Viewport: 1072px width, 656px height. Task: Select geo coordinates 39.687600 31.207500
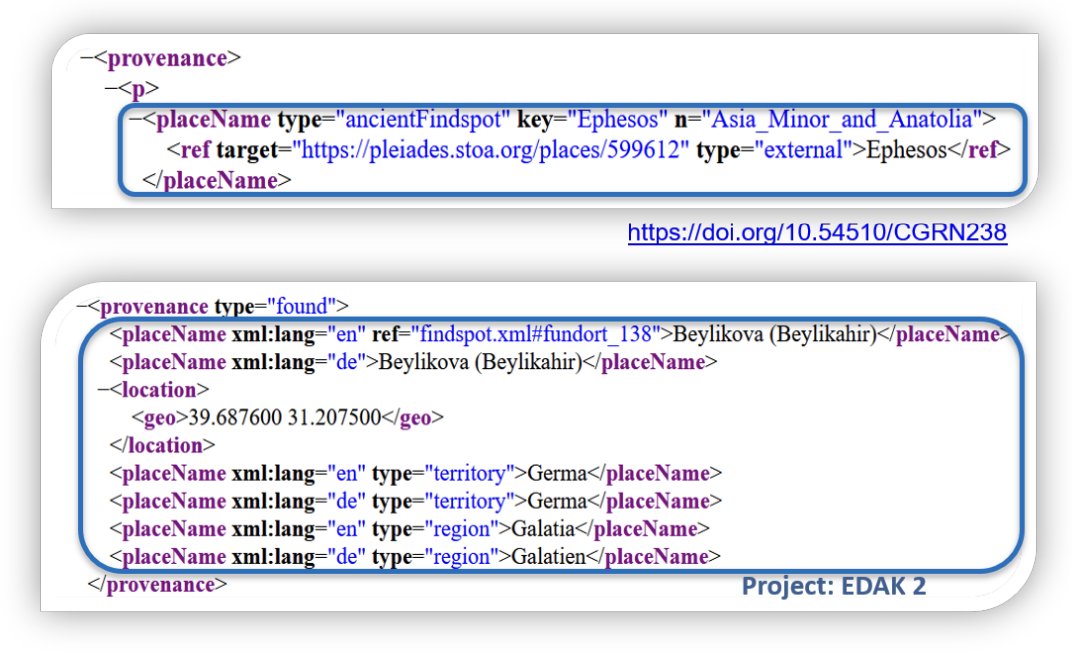pyautogui.click(x=284, y=418)
